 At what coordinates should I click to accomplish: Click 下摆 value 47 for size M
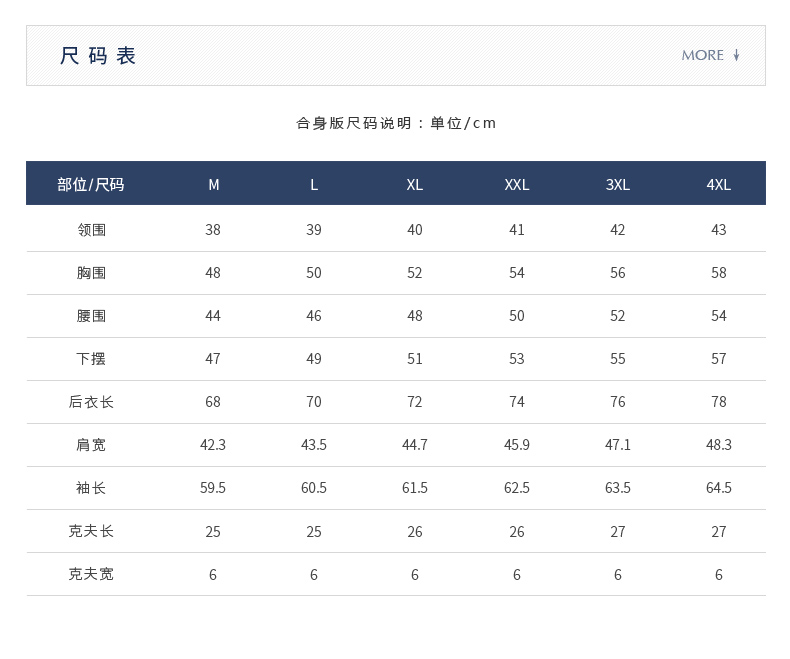point(213,359)
